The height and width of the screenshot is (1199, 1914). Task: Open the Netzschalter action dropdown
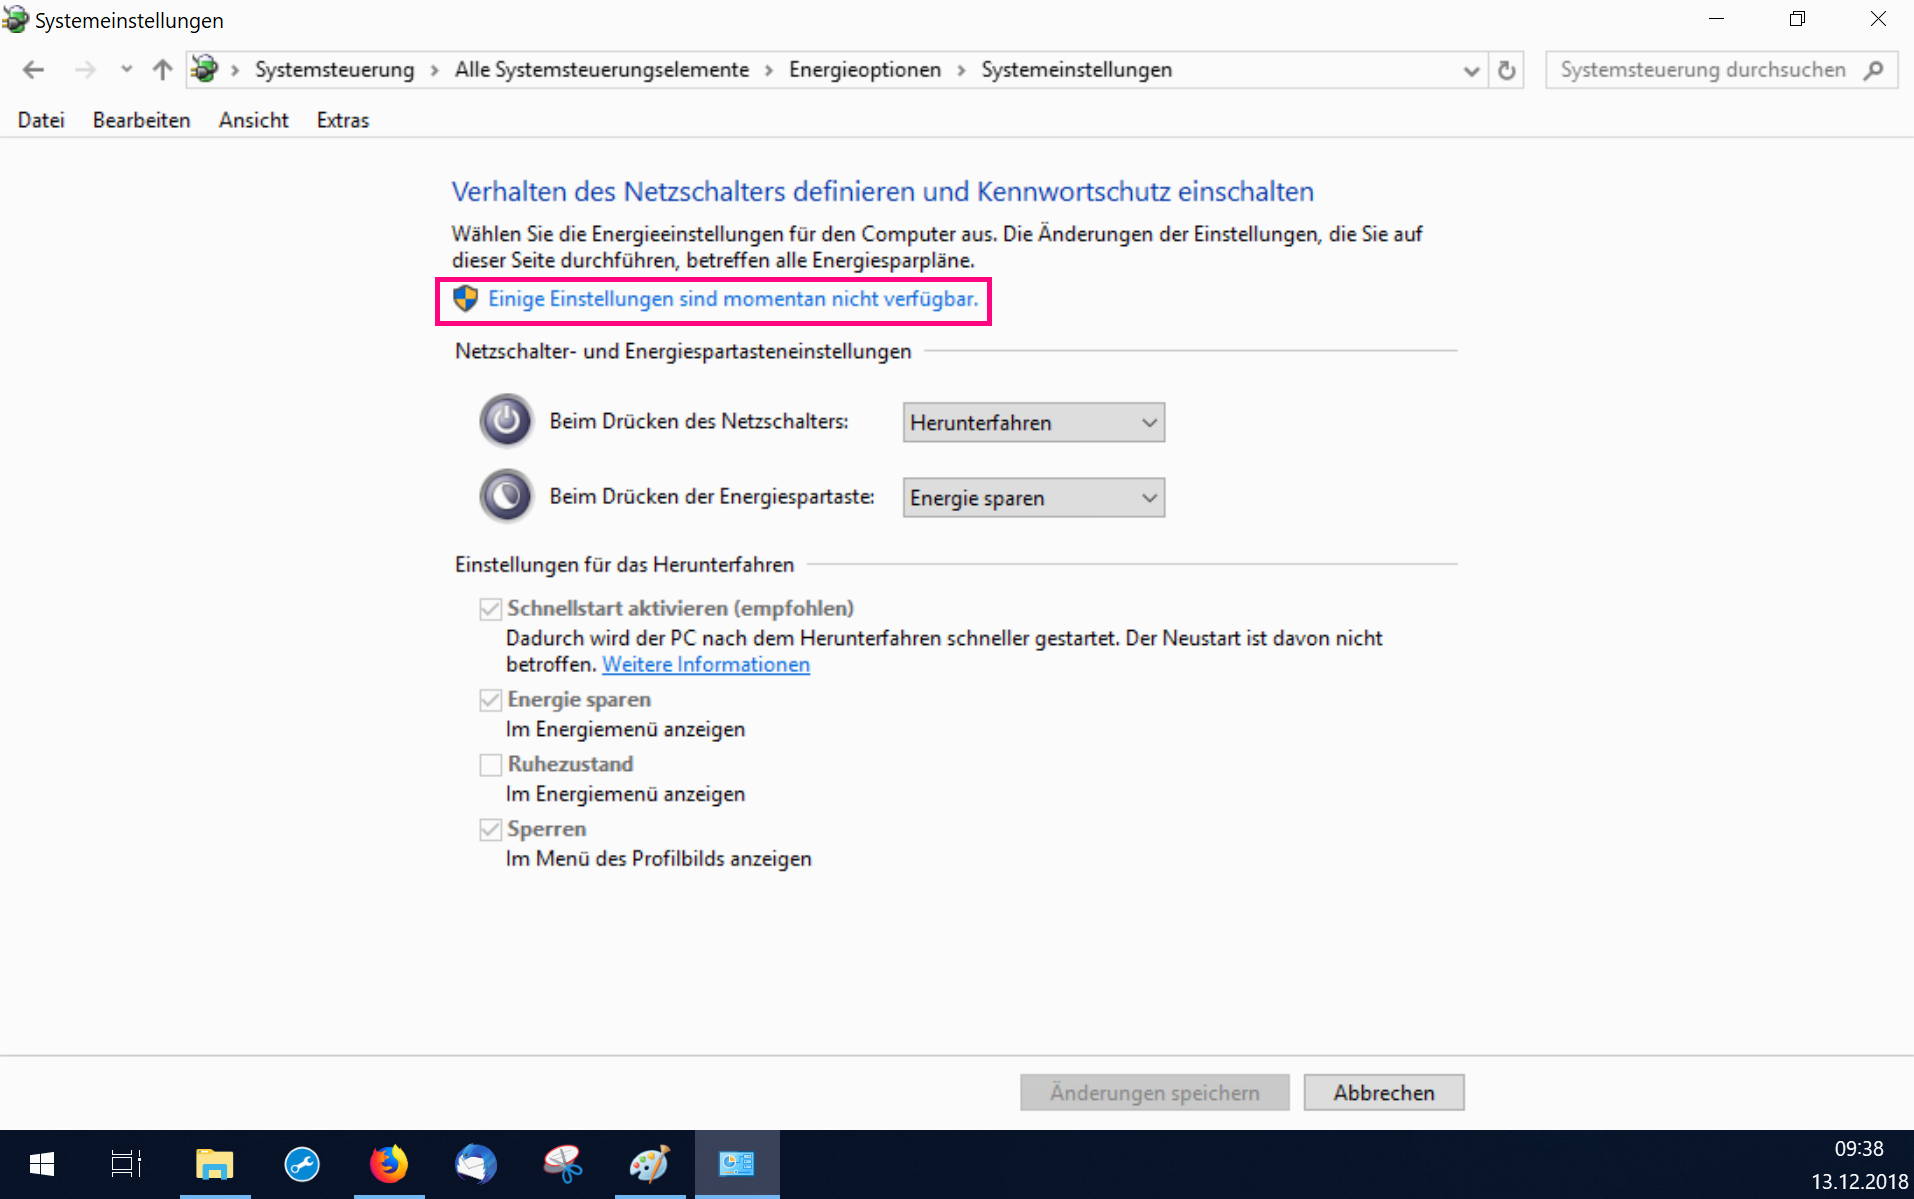pos(1033,423)
